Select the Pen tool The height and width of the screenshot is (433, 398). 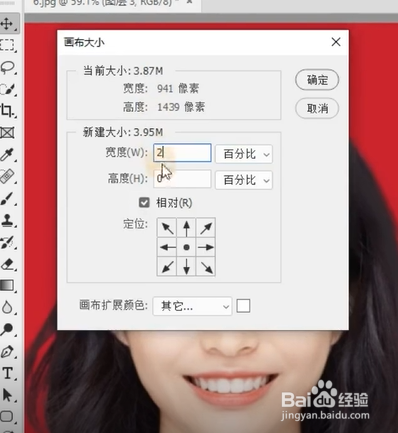click(7, 351)
